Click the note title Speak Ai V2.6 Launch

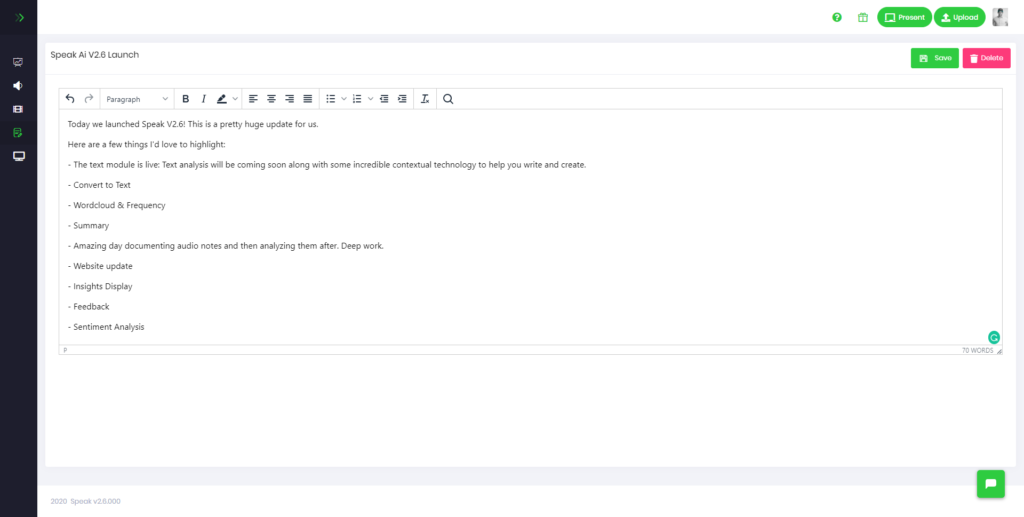pyautogui.click(x=95, y=55)
